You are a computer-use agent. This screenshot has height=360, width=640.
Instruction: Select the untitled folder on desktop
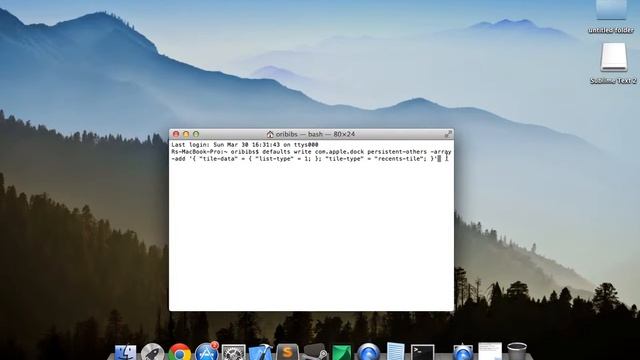(611, 10)
